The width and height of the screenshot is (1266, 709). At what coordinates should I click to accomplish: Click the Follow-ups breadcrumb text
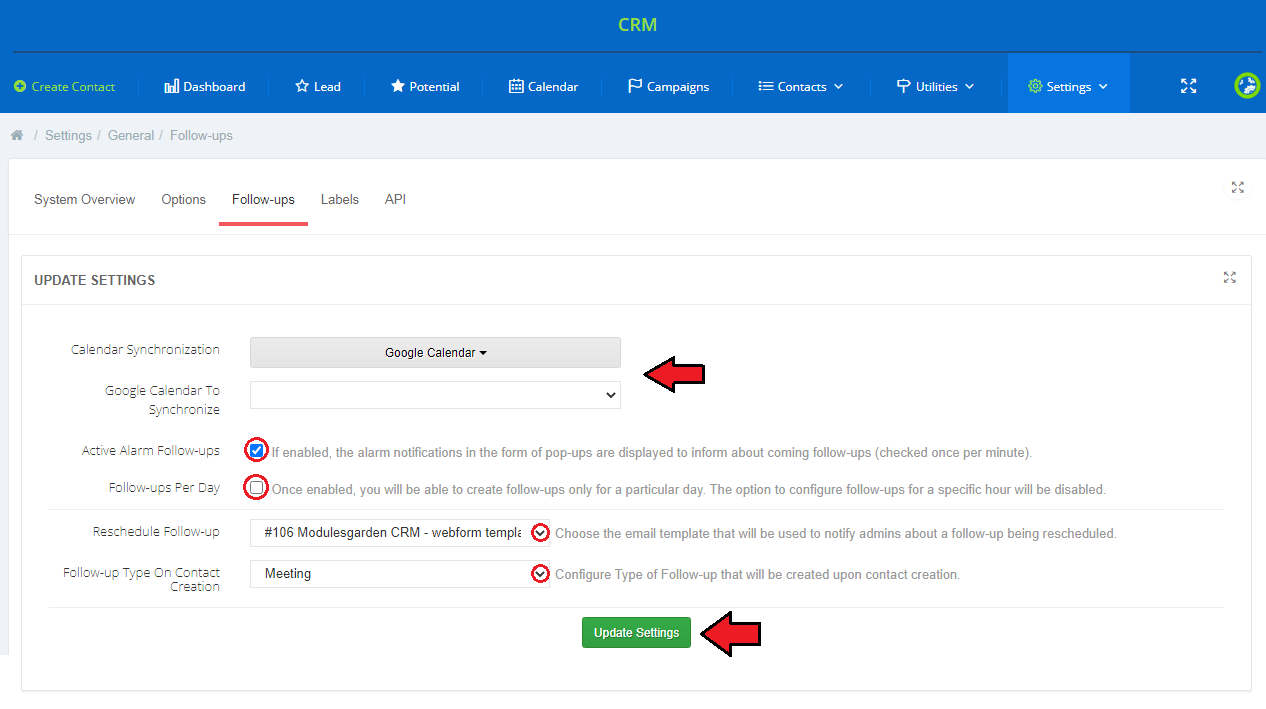(201, 135)
